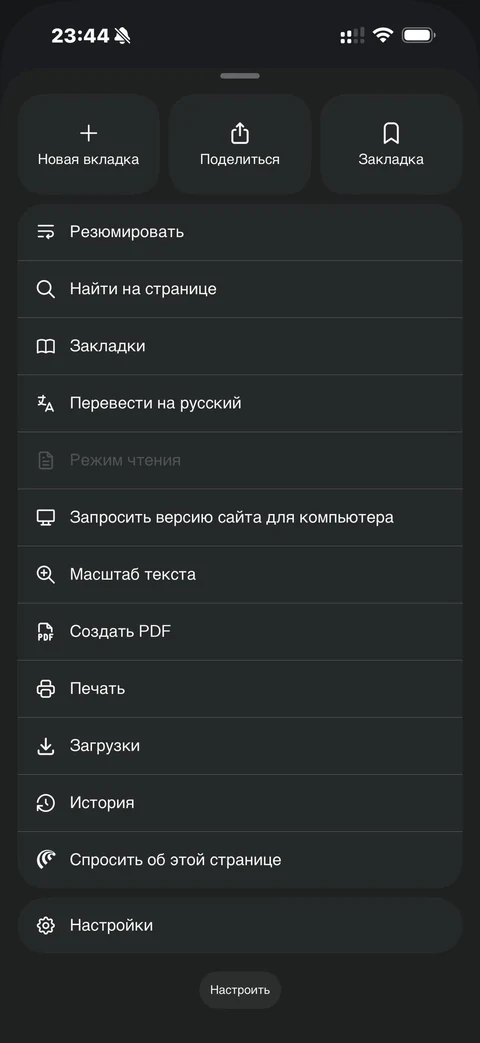This screenshot has width=480, height=1043.
Task: Click the printer icon next to Печать
Action: pos(45,688)
